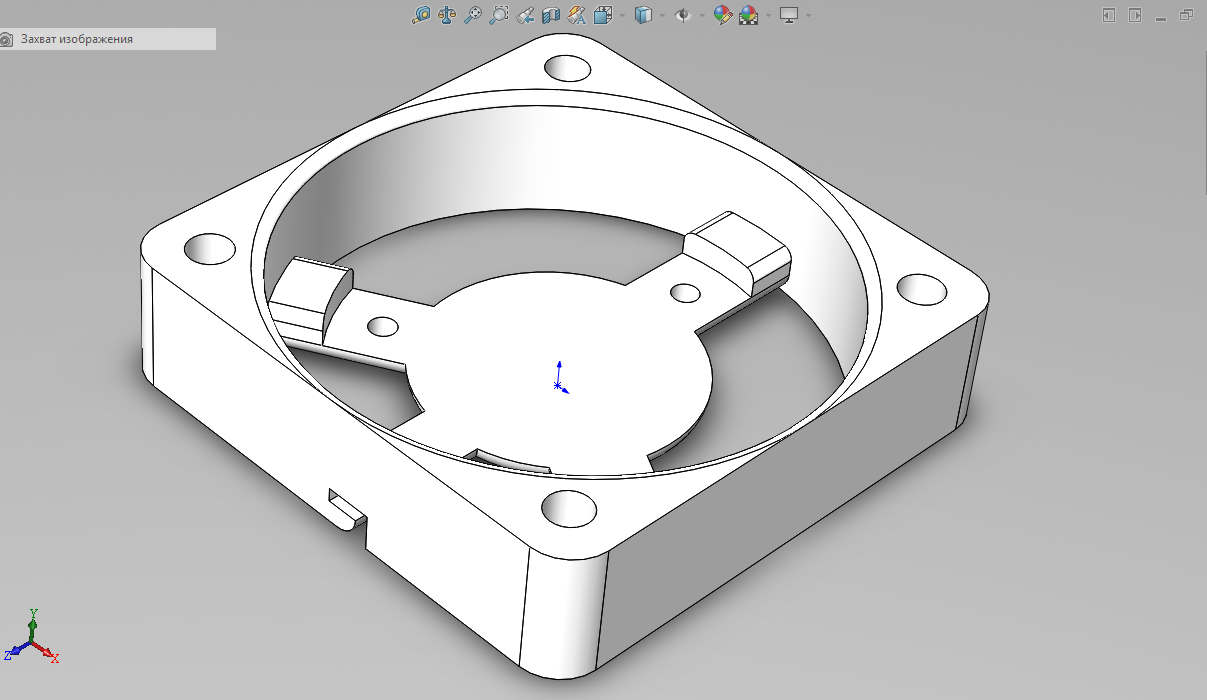Screen dimensions: 1207x700
Task: Click the View Orientation cube icon
Action: point(603,15)
